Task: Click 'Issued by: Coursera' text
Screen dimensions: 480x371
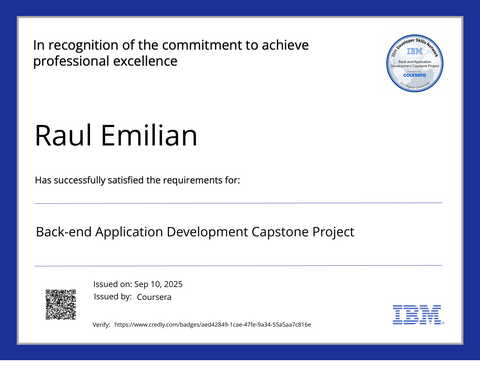Action: coord(132,297)
